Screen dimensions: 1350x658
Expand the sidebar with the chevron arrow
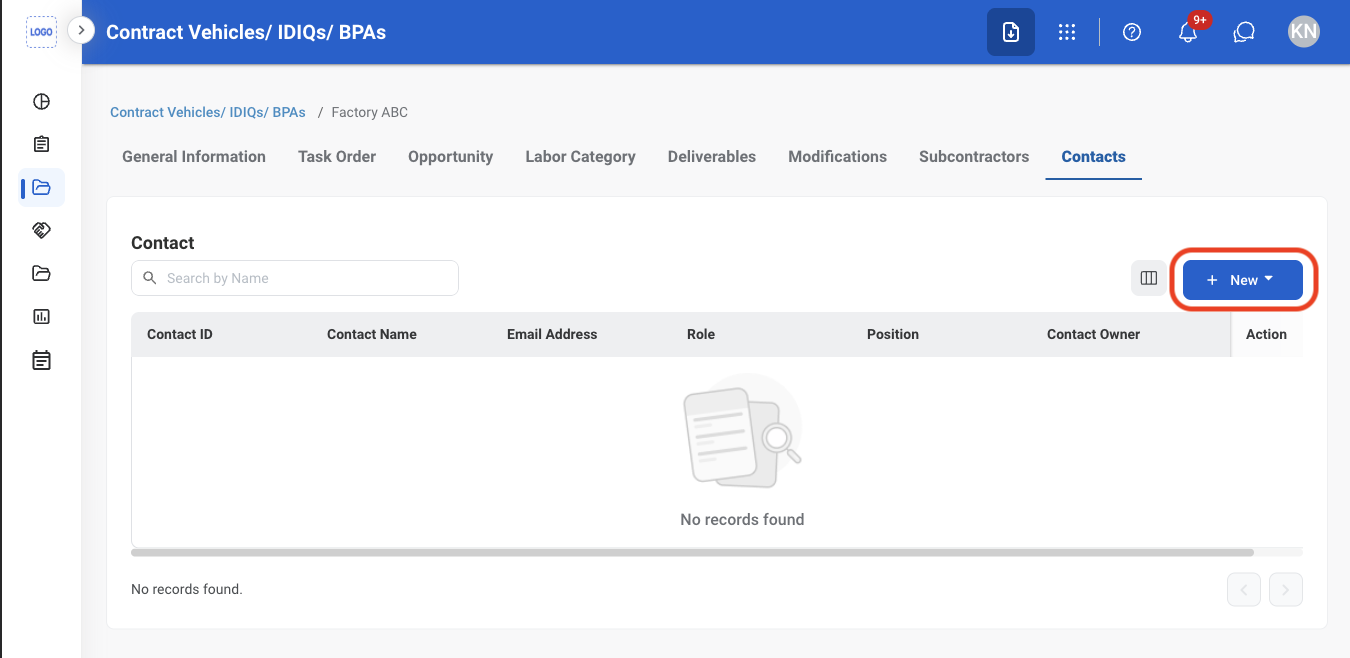point(81,31)
